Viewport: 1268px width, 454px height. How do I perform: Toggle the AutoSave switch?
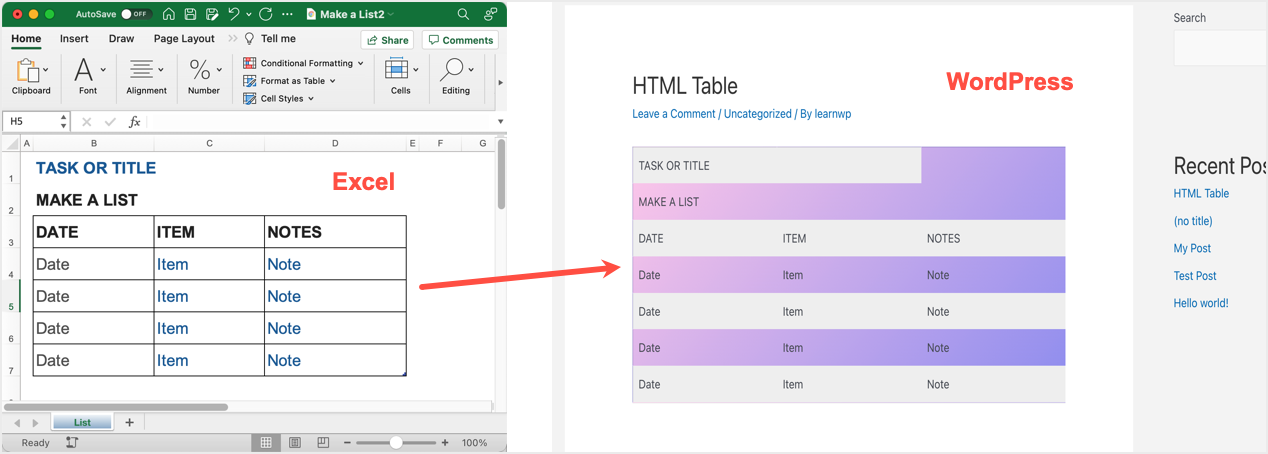135,15
